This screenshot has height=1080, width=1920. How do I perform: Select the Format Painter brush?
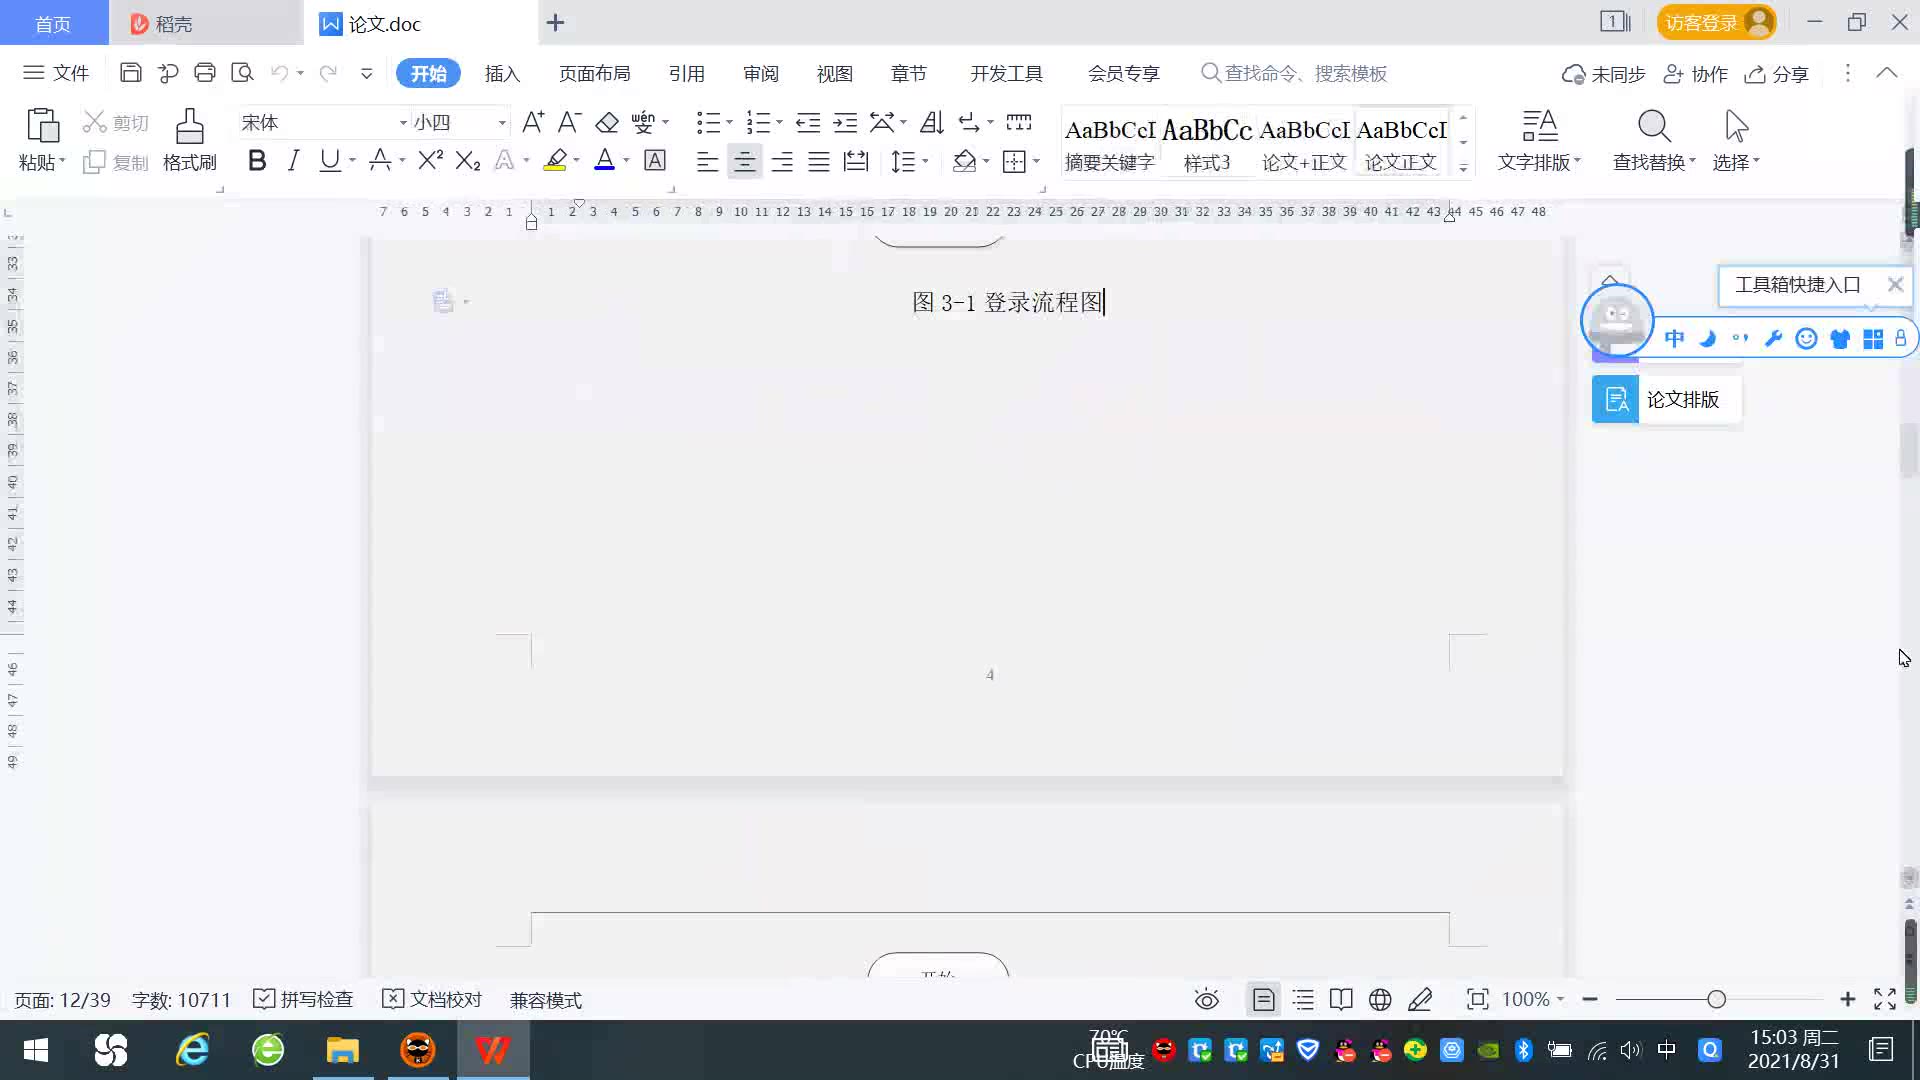pyautogui.click(x=190, y=127)
